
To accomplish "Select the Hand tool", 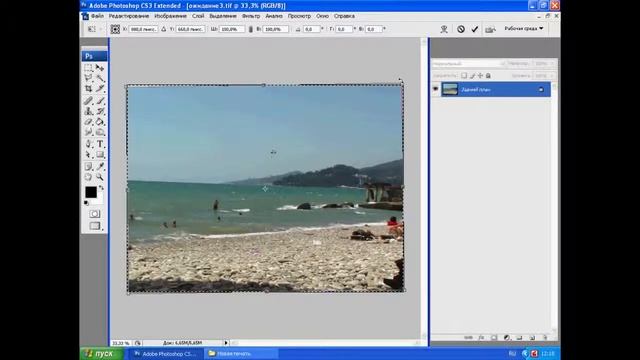I will [x=89, y=177].
